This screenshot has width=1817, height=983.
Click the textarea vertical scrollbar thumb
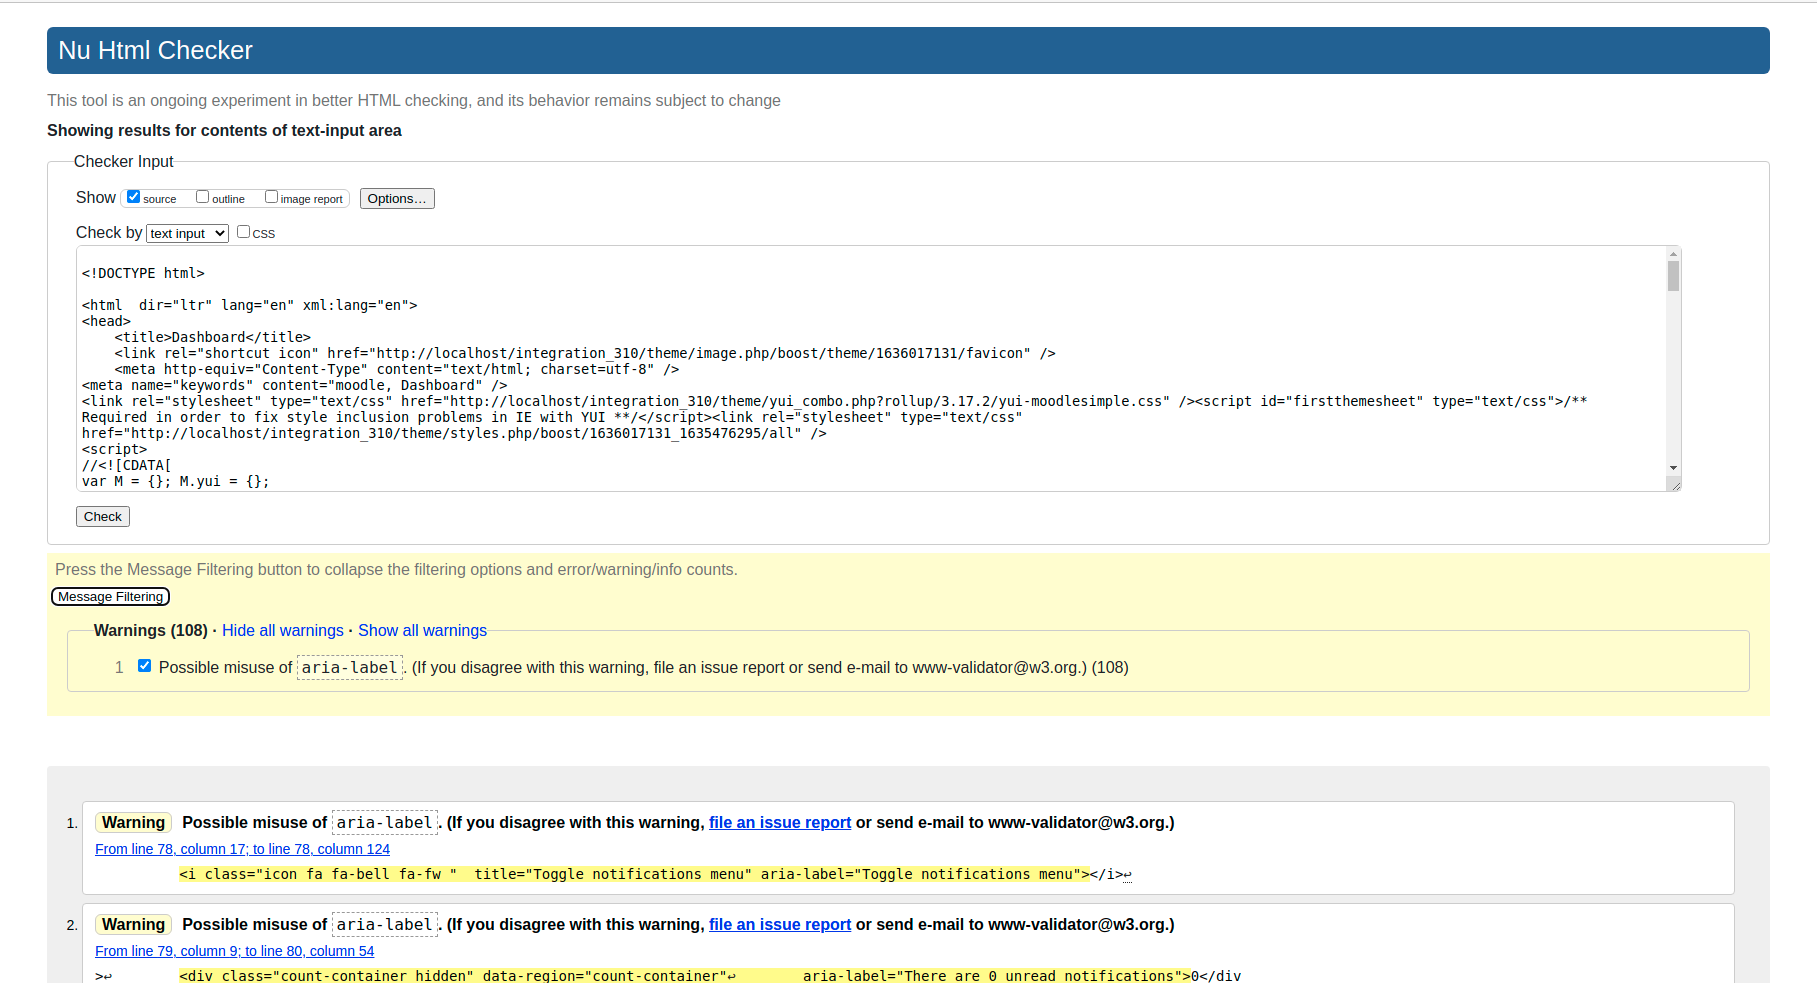(1673, 276)
